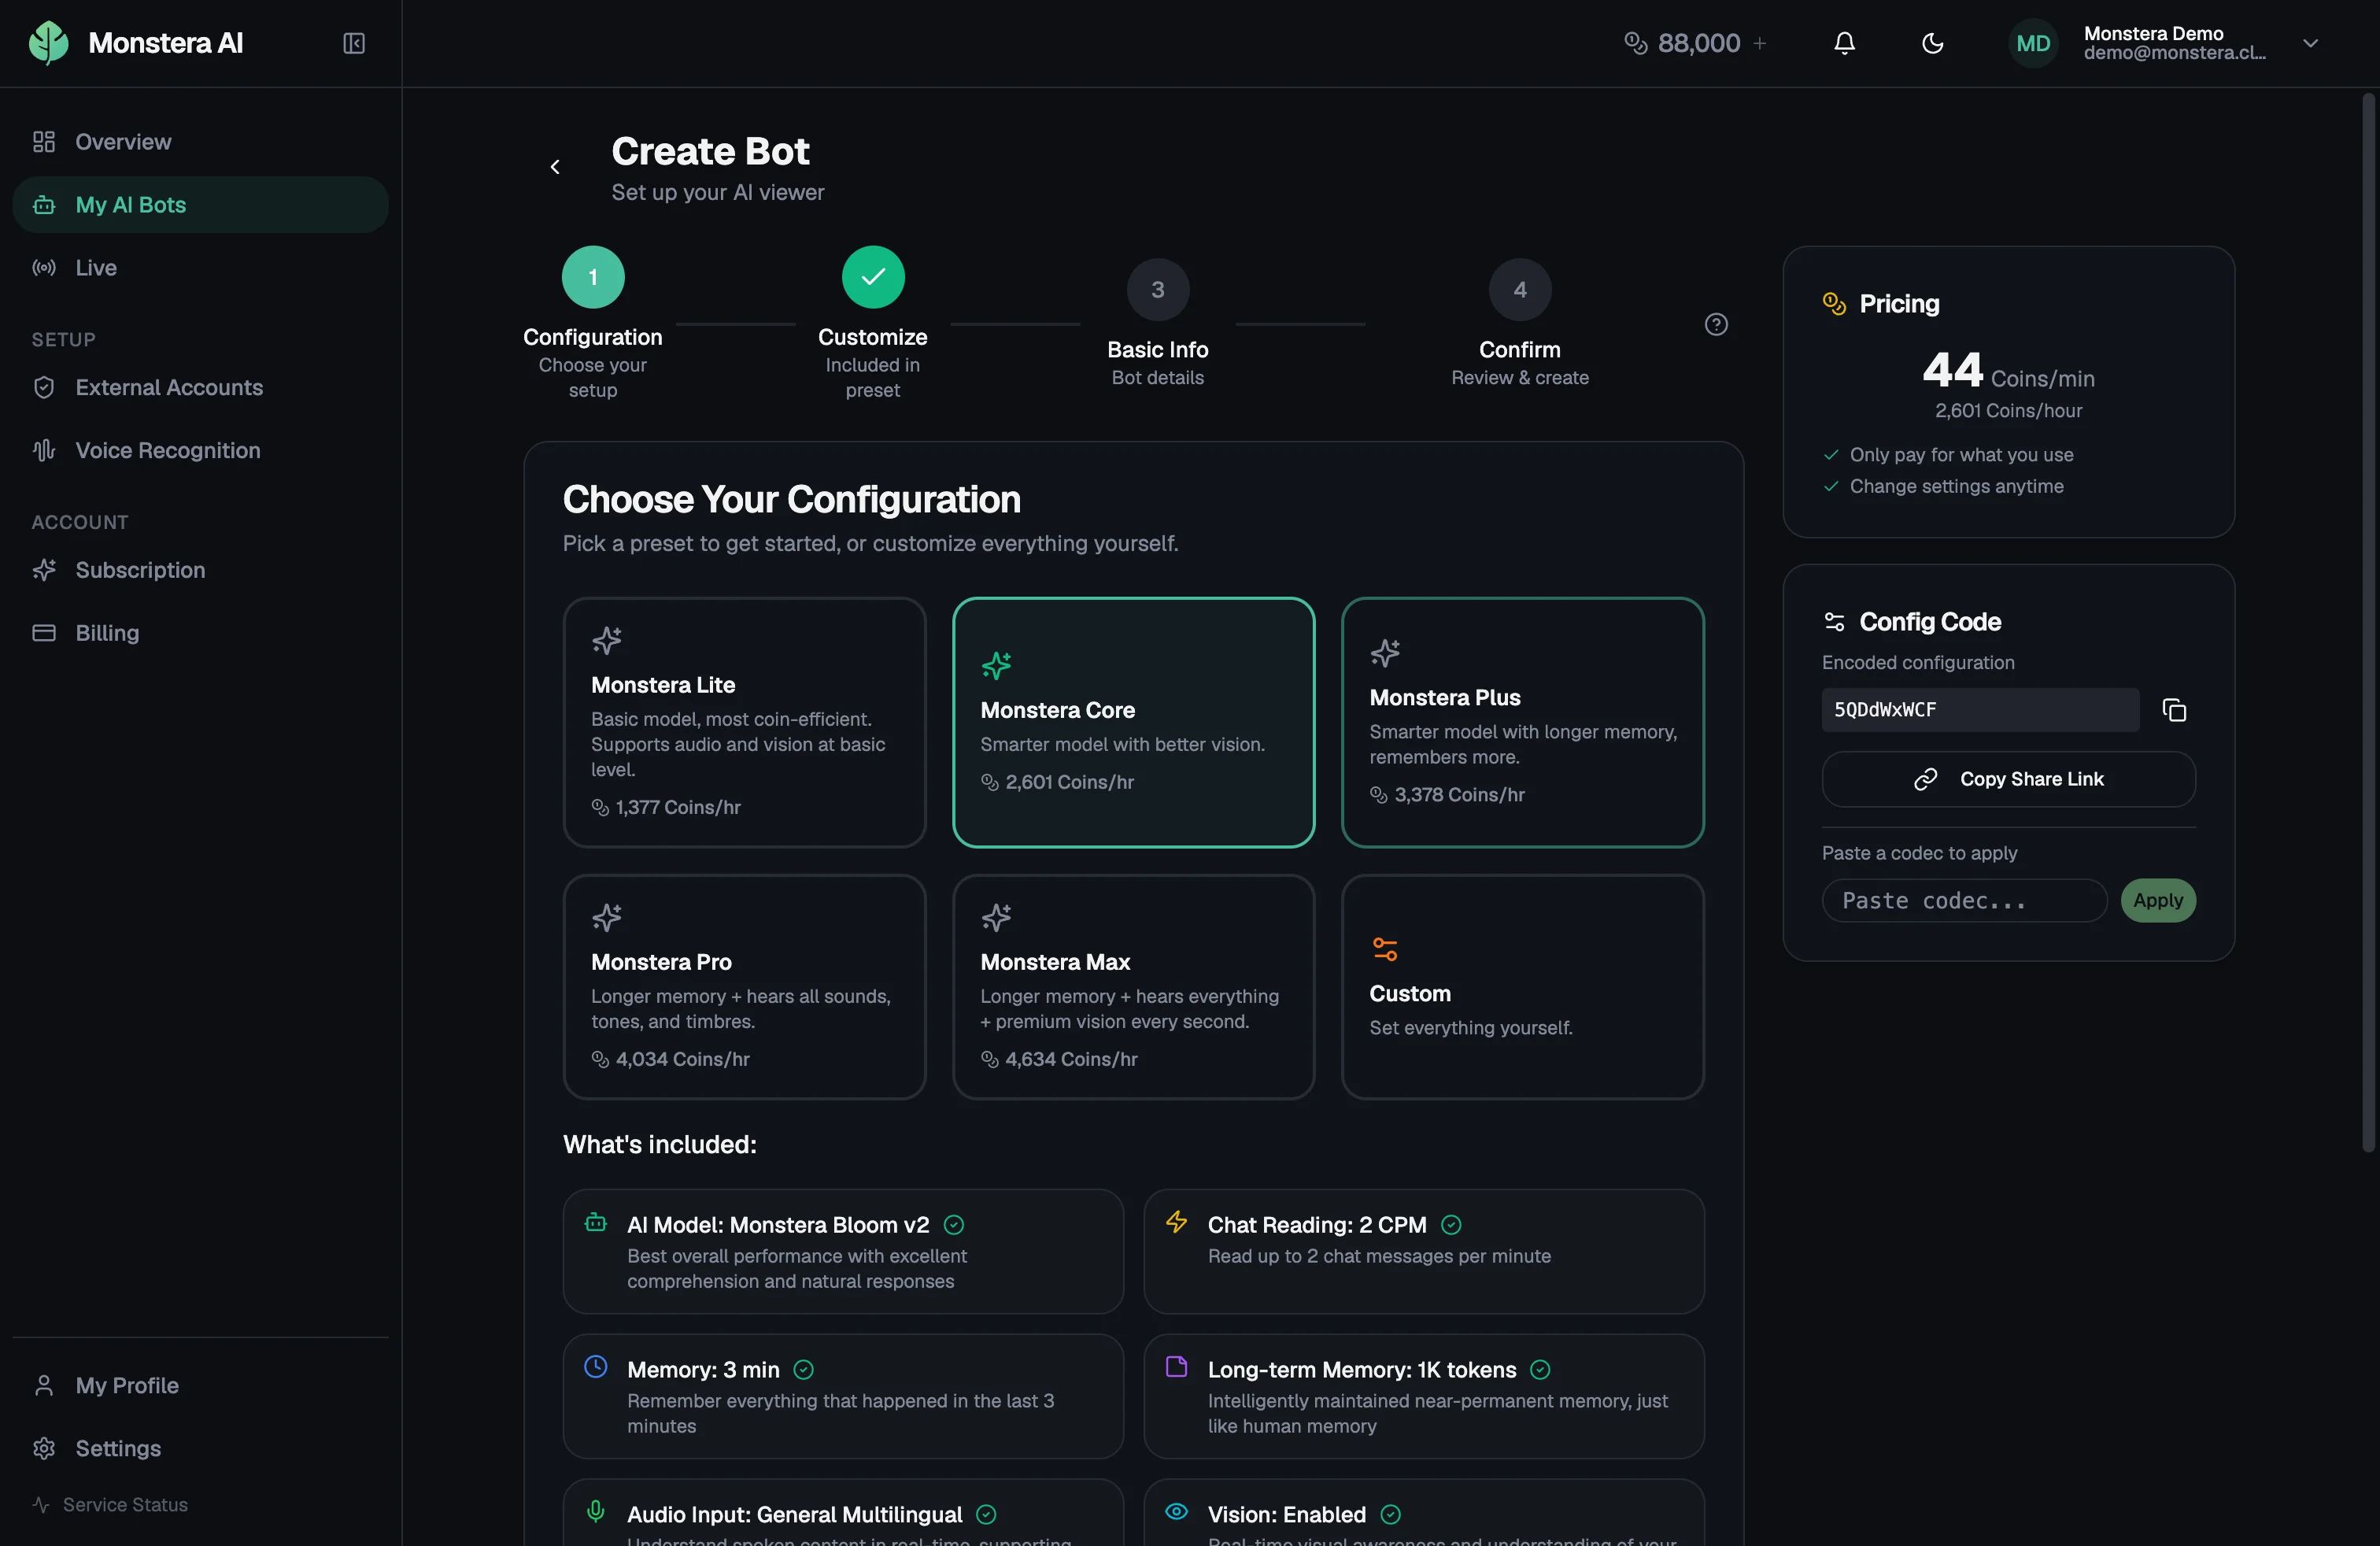Click the Monstera AI leaf logo
The image size is (2380, 1546).
pos(48,43)
